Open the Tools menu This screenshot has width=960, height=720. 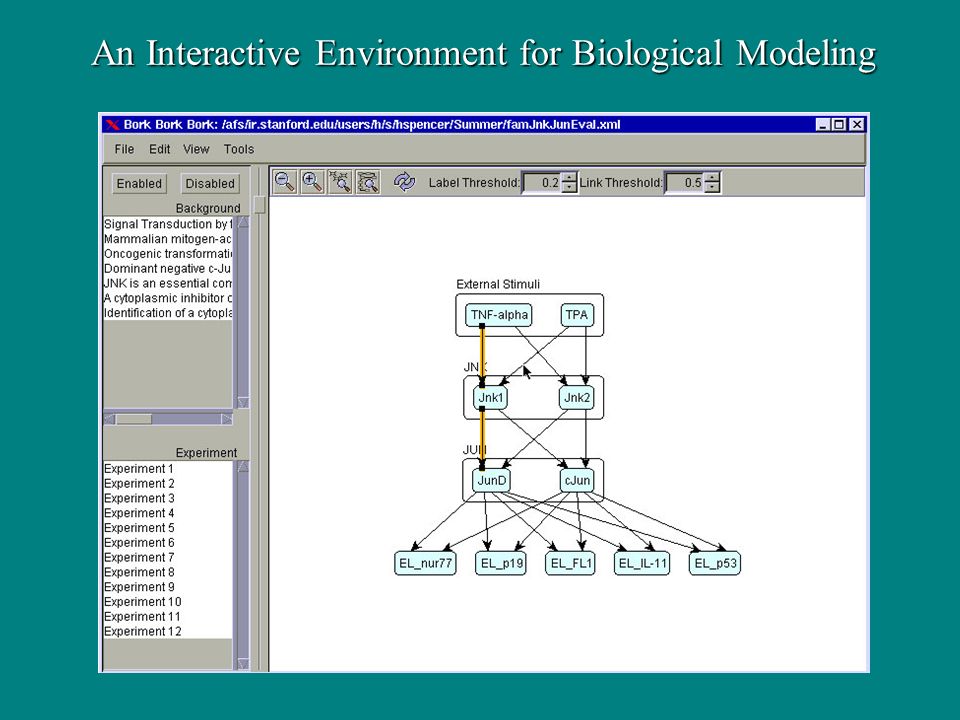[x=239, y=149]
